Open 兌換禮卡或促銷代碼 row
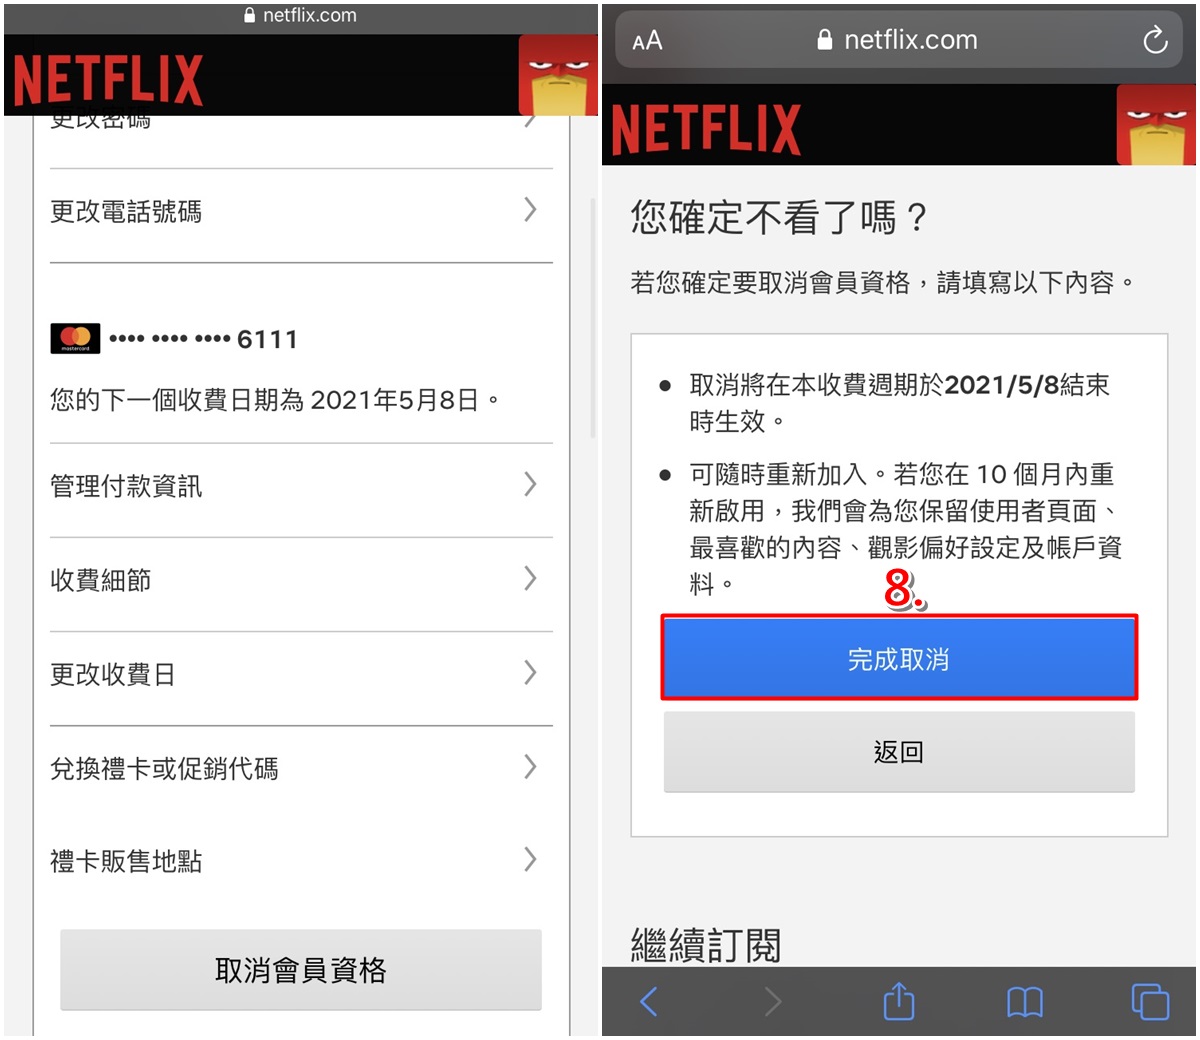 [x=301, y=769]
